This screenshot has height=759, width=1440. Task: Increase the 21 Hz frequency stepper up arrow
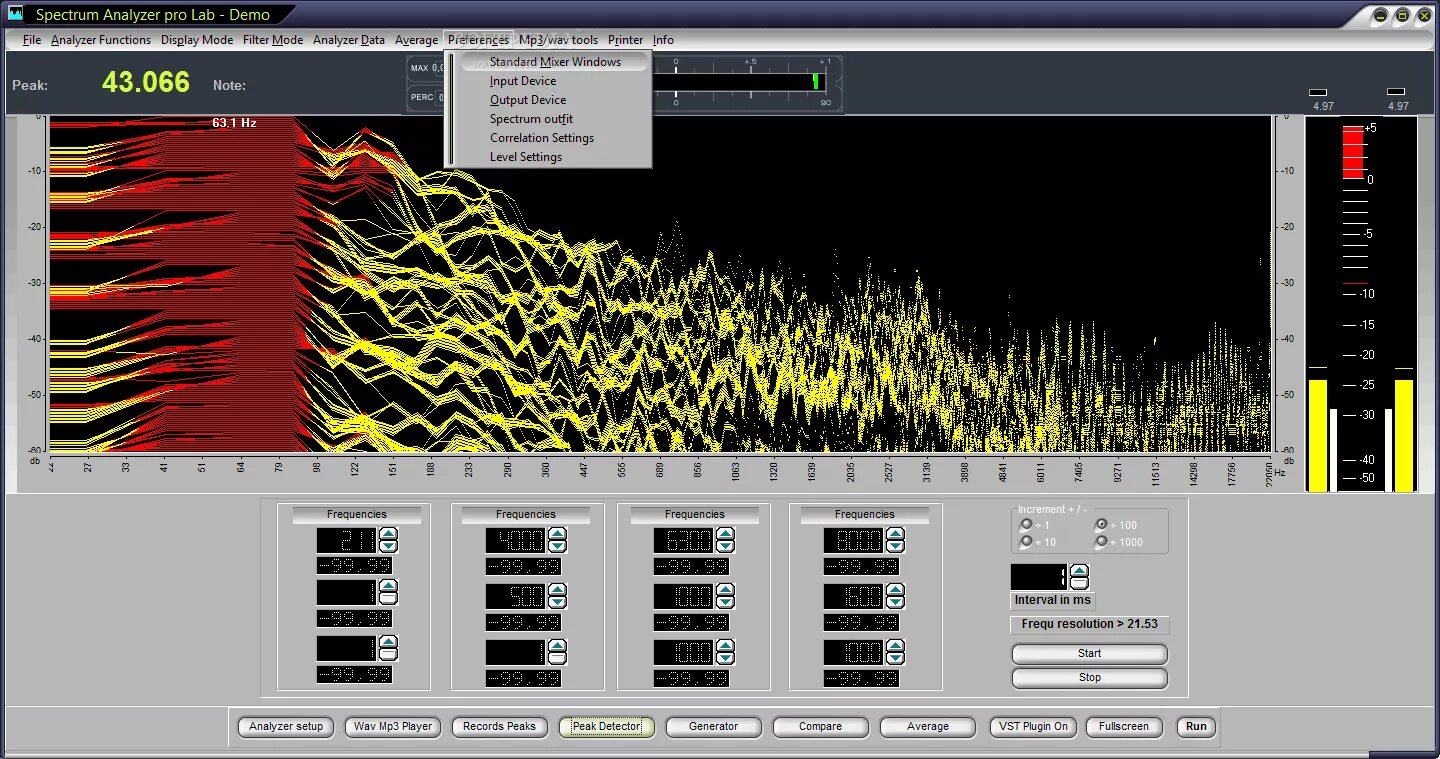pos(389,534)
